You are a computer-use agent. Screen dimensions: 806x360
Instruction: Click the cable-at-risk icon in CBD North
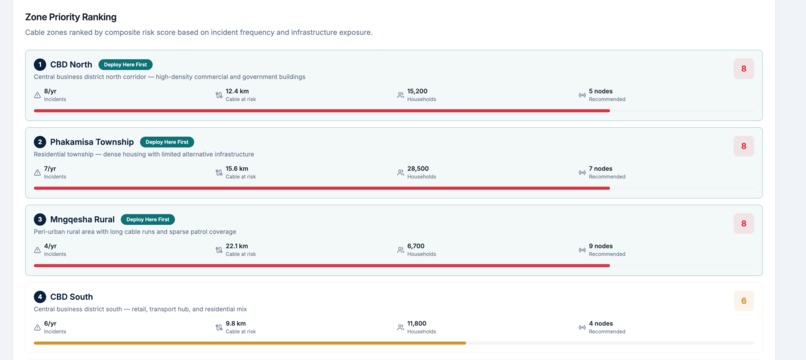point(219,95)
